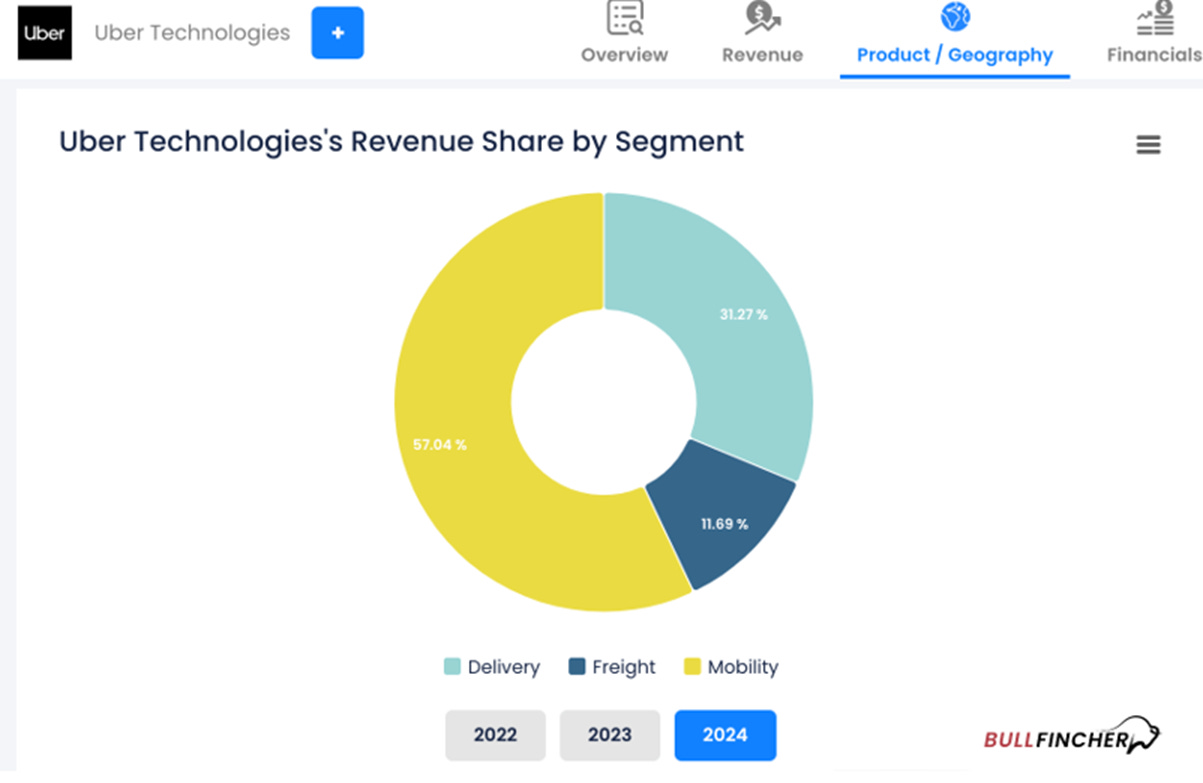Click the Mobility legend label
This screenshot has width=1203, height=783.
(x=743, y=667)
